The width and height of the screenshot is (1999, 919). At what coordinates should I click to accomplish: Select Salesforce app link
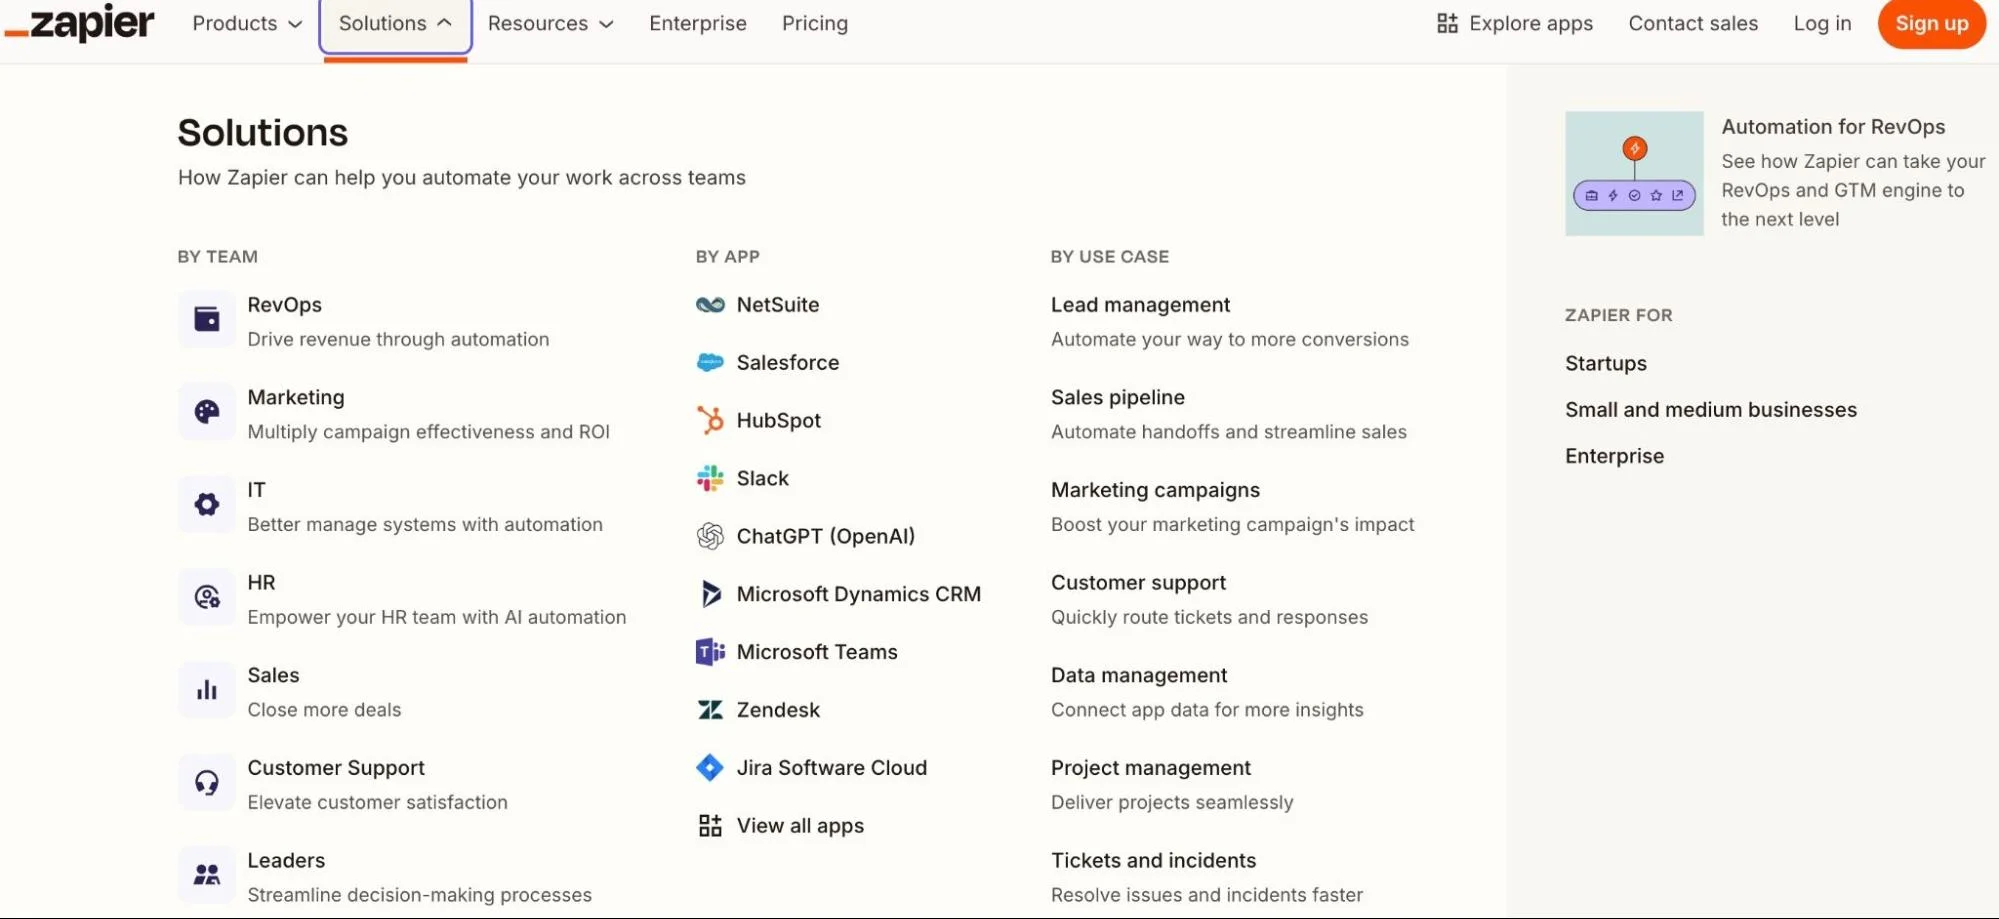[787, 363]
